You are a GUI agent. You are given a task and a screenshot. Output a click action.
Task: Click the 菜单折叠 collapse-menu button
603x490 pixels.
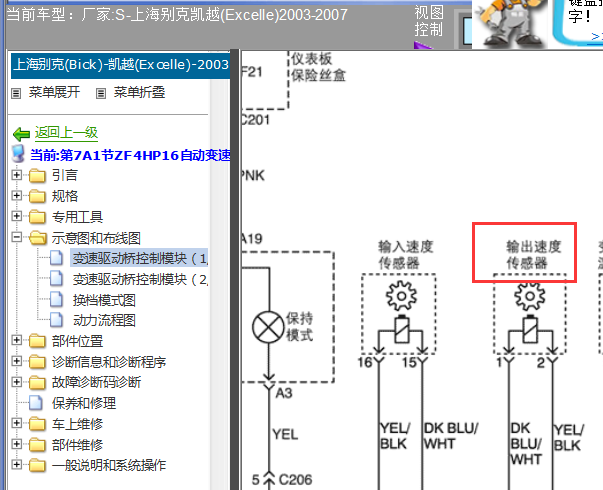click(131, 92)
